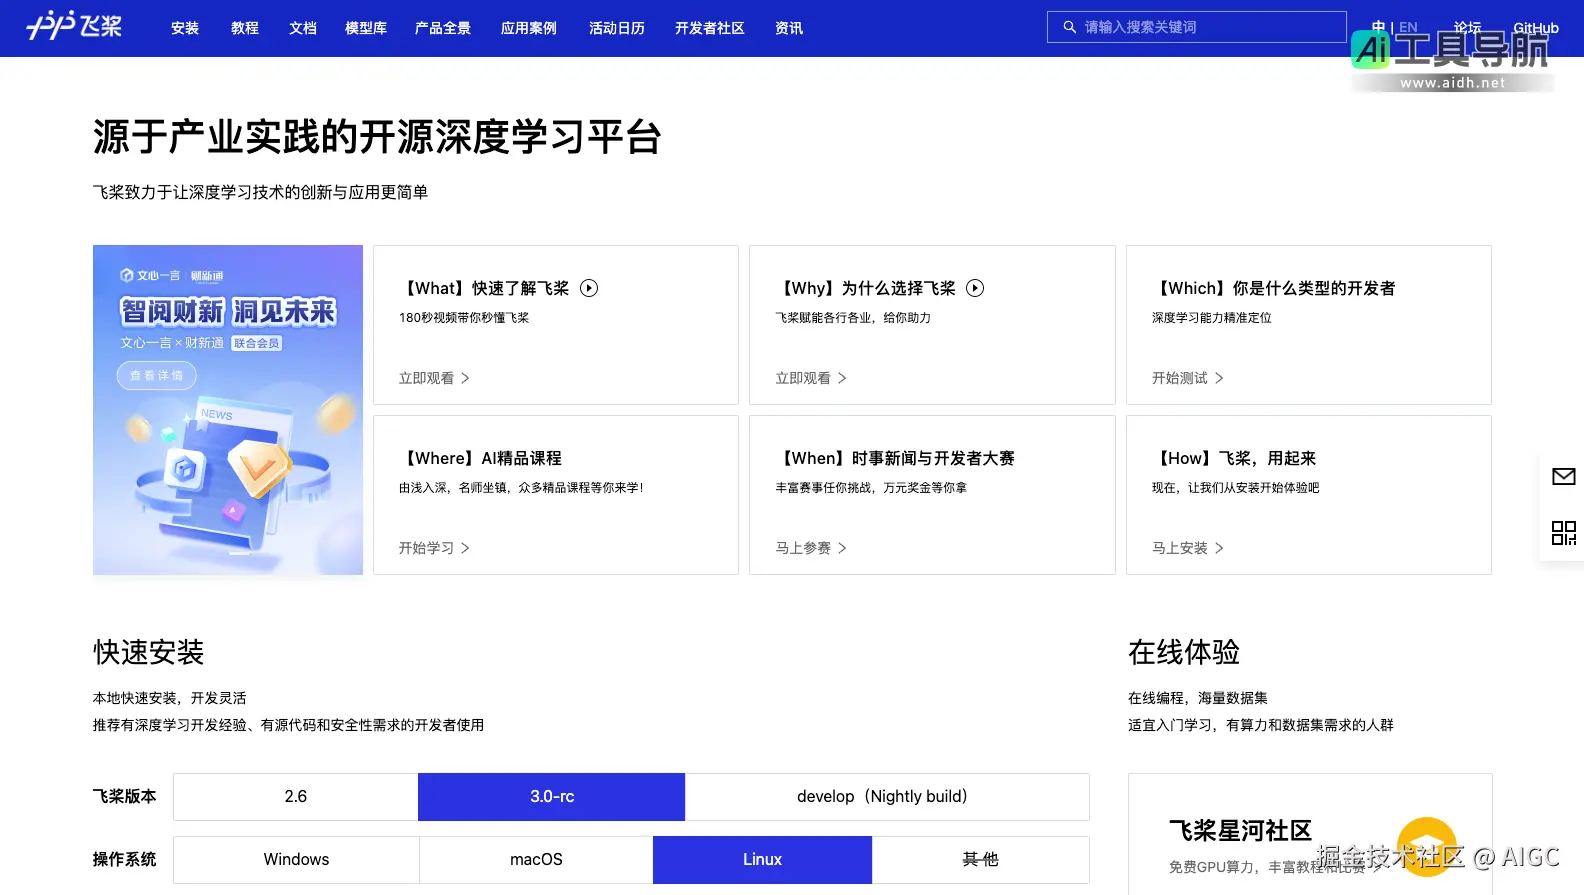Click 查看详情 button on banner
Viewport: 1584px width, 895px height.
click(x=157, y=375)
